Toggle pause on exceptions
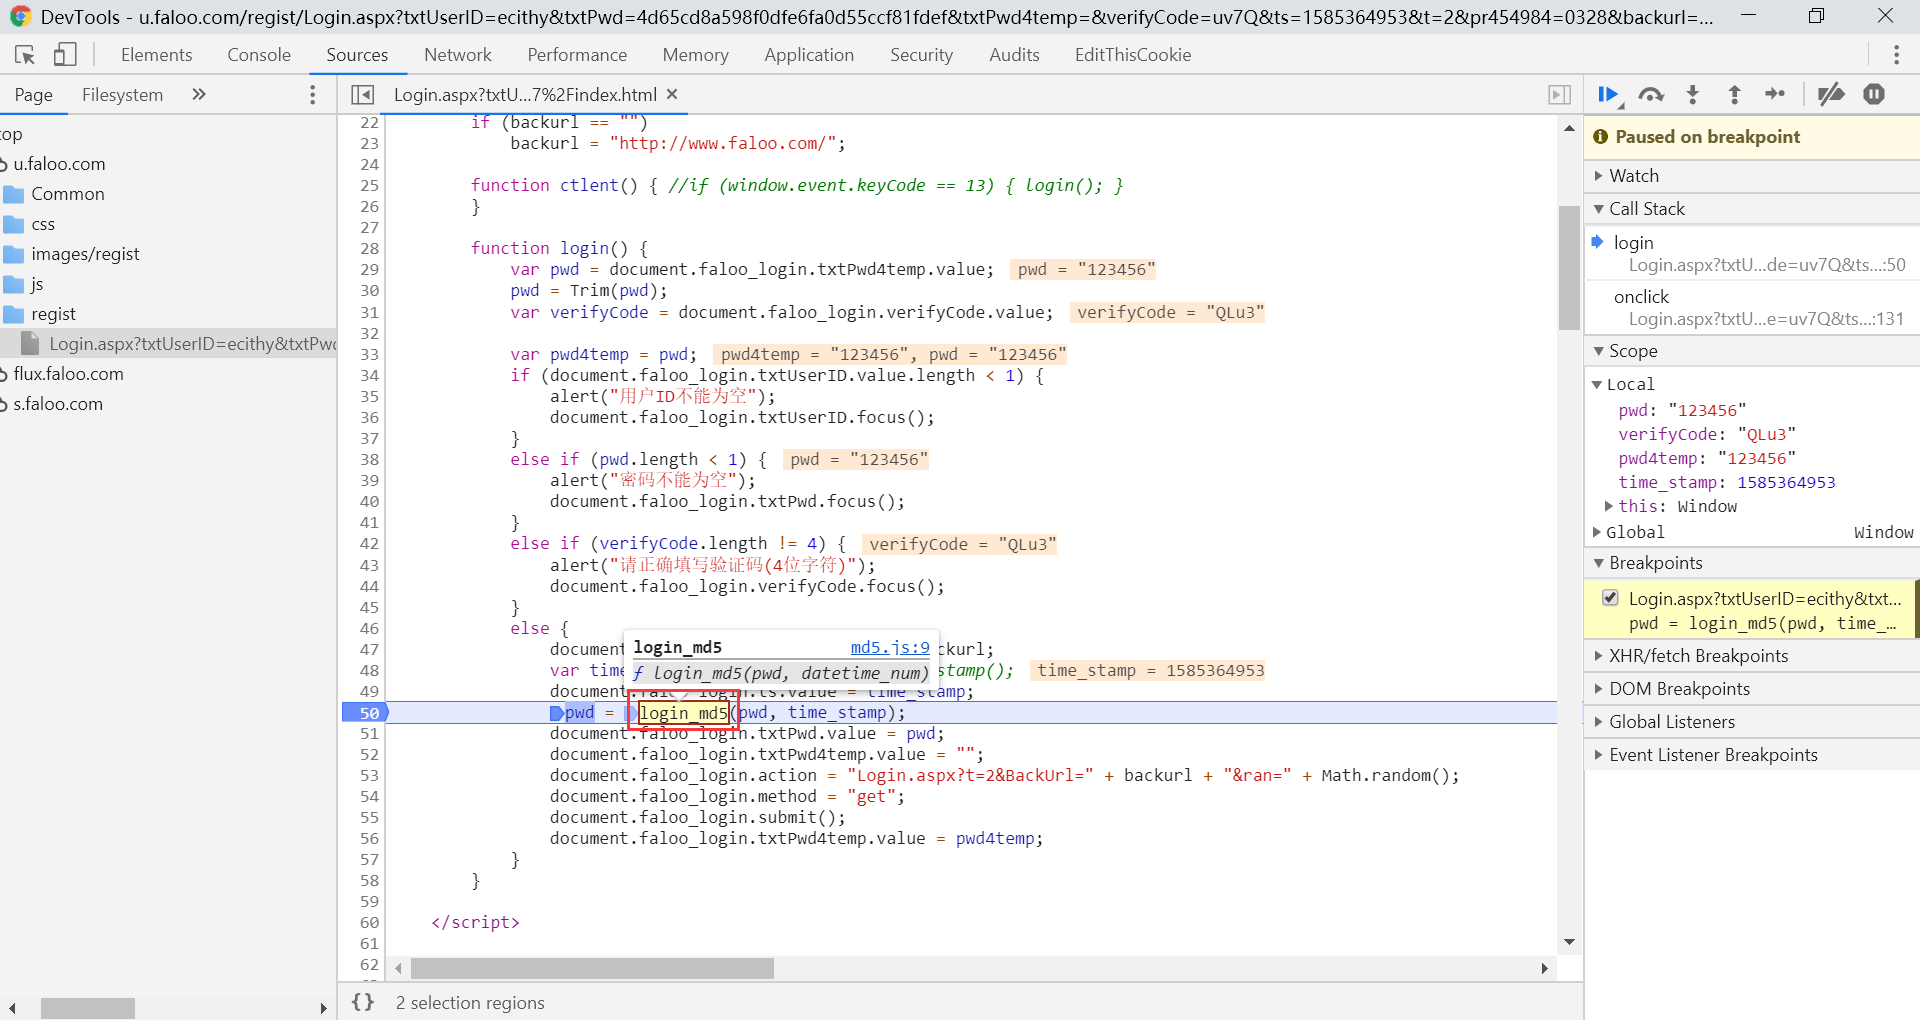This screenshot has height=1020, width=1920. pos(1874,94)
